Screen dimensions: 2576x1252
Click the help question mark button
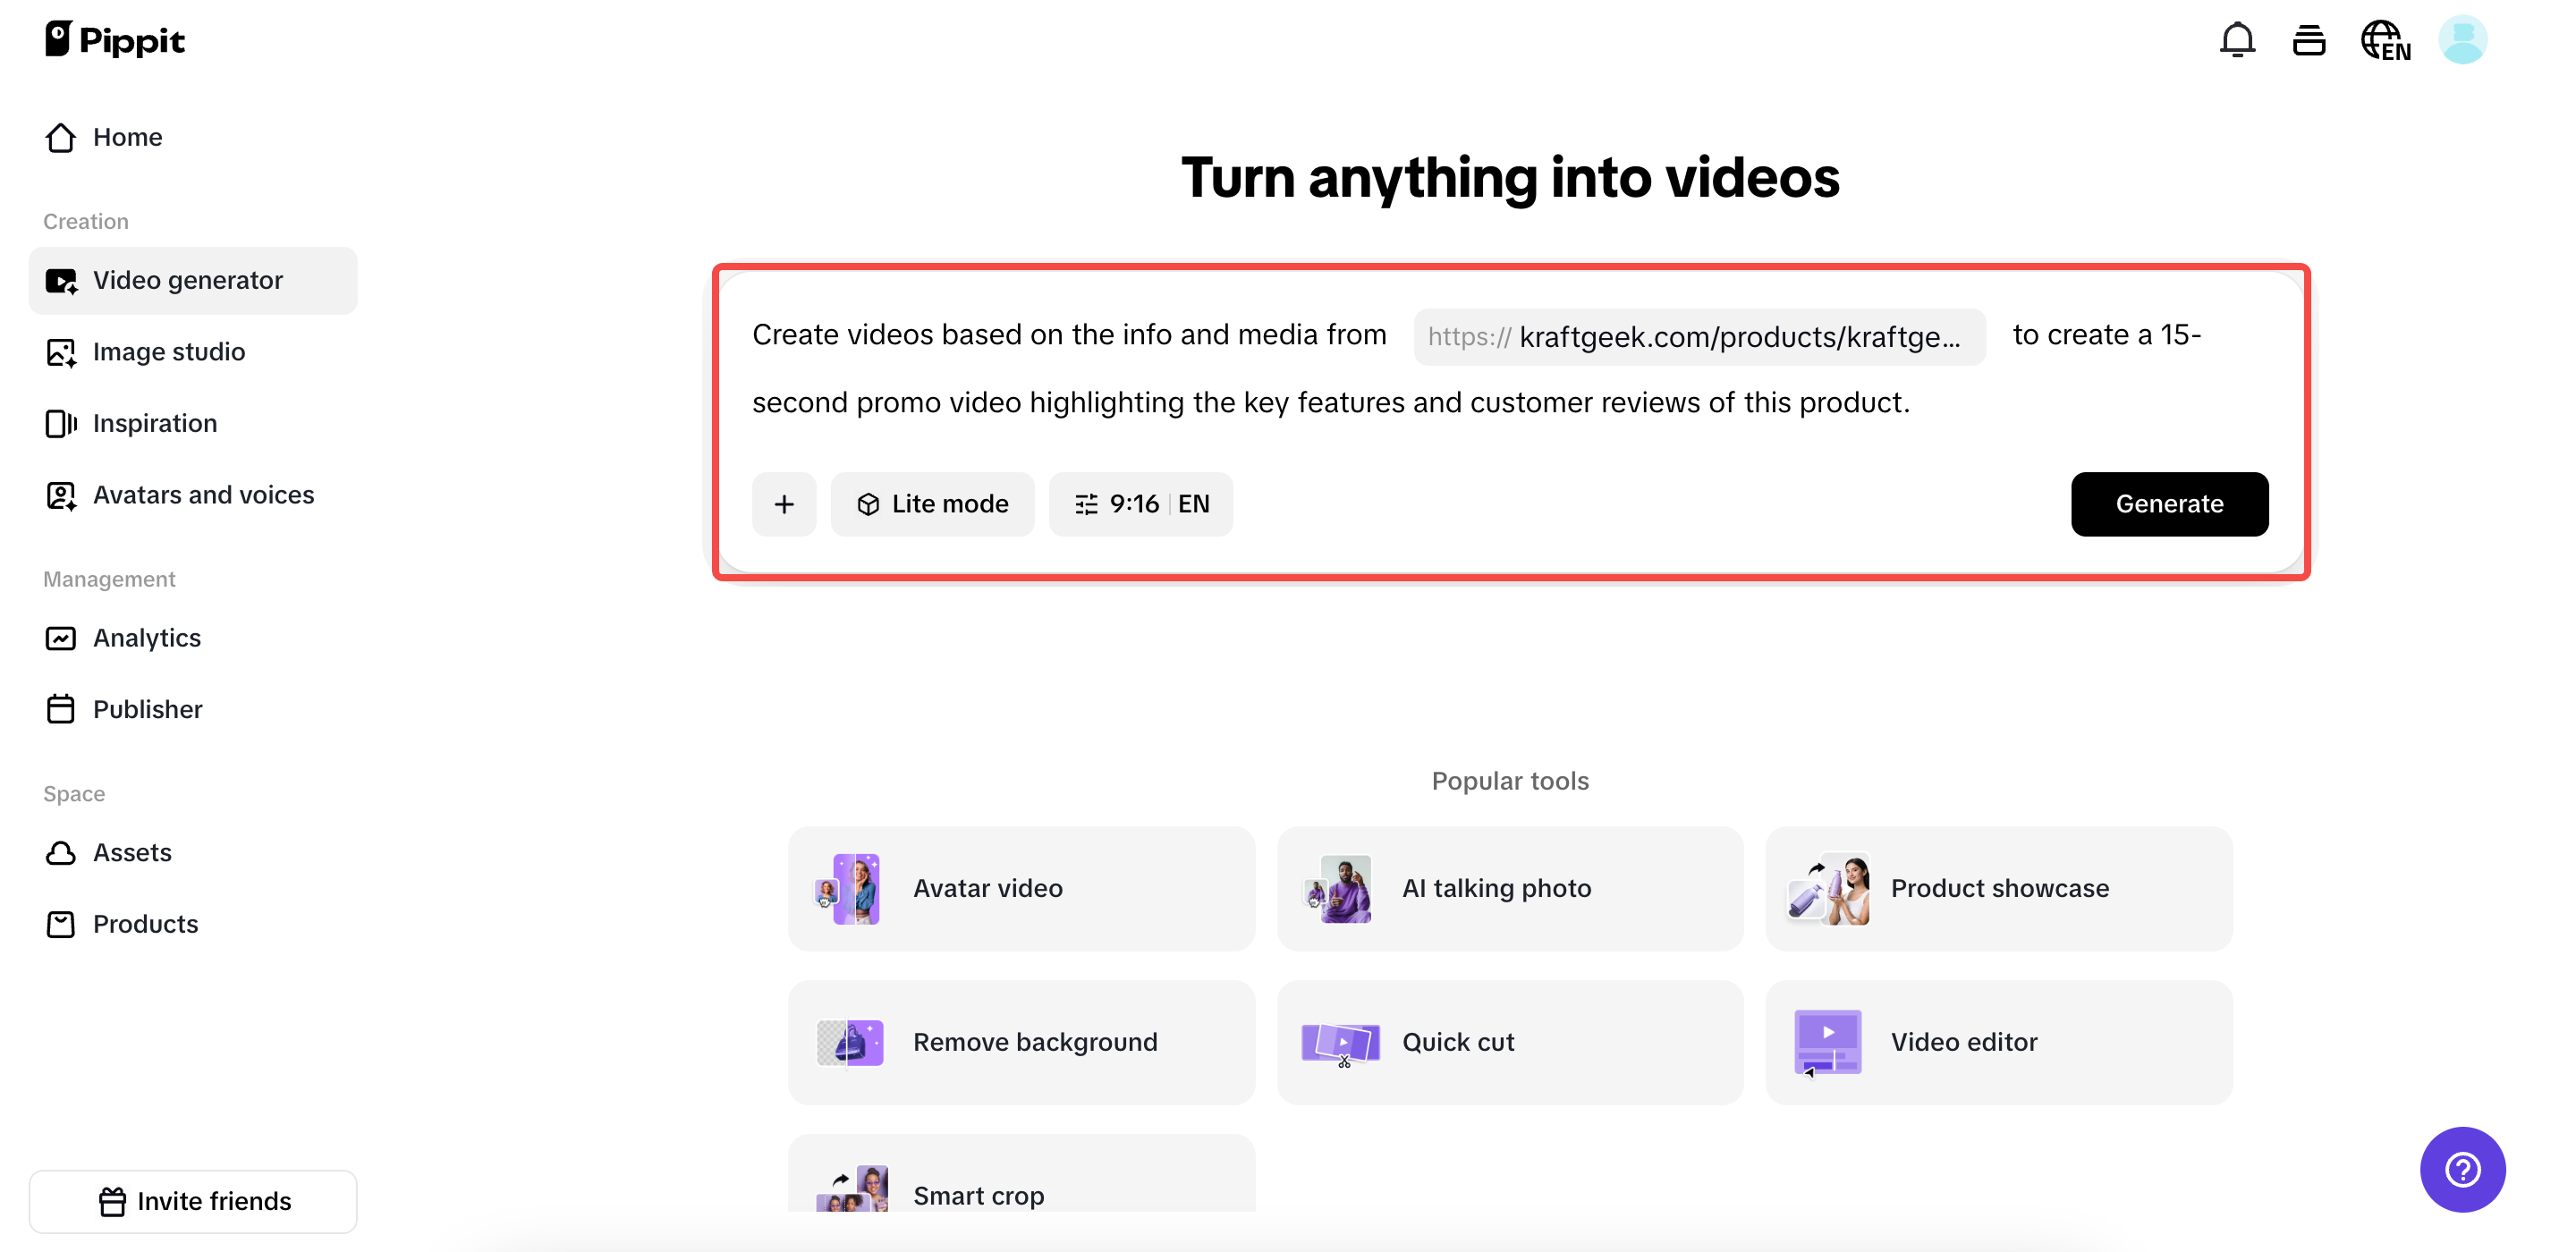coord(2462,1169)
